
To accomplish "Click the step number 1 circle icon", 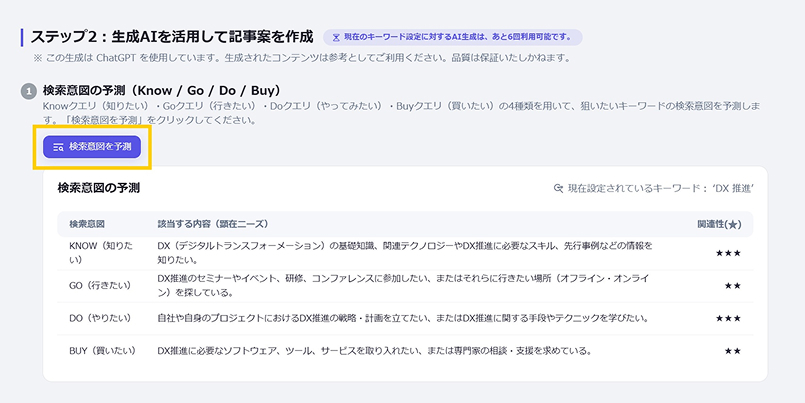I will tap(29, 91).
